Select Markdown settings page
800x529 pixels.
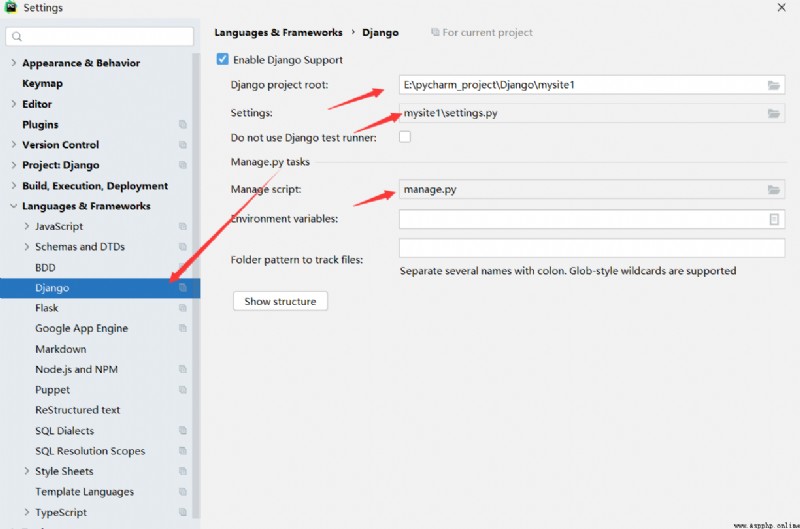pos(61,349)
